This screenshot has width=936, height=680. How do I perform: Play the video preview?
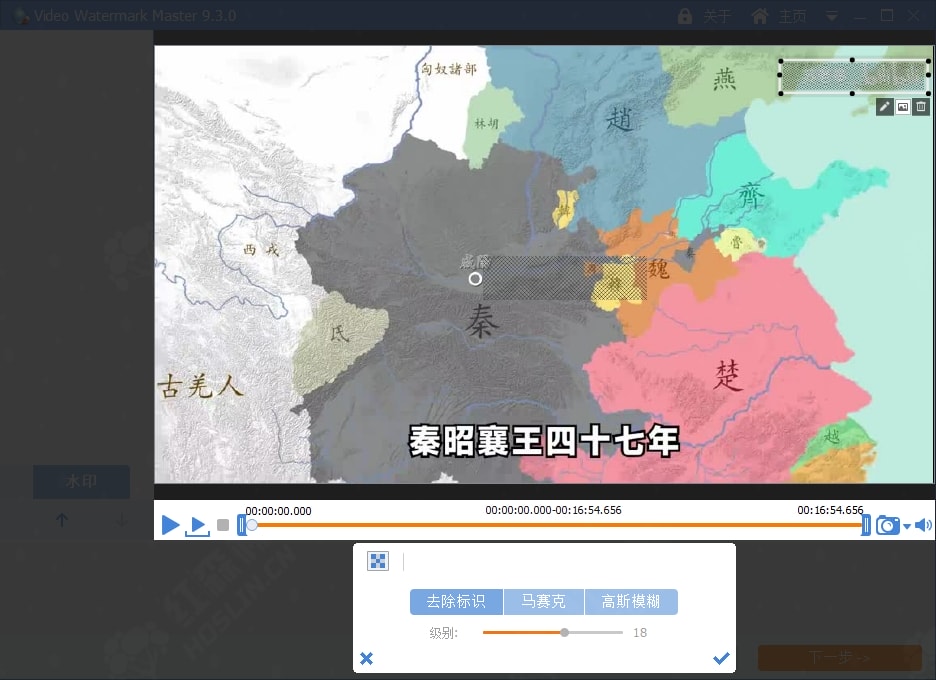pyautogui.click(x=170, y=525)
